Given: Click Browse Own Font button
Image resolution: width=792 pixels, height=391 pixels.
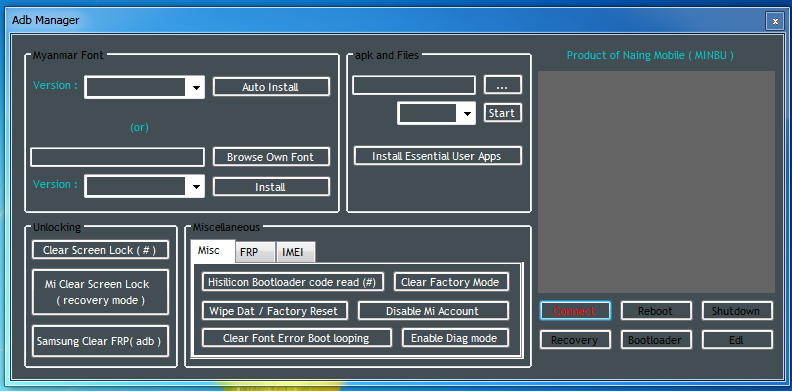Looking at the screenshot, I should [271, 157].
